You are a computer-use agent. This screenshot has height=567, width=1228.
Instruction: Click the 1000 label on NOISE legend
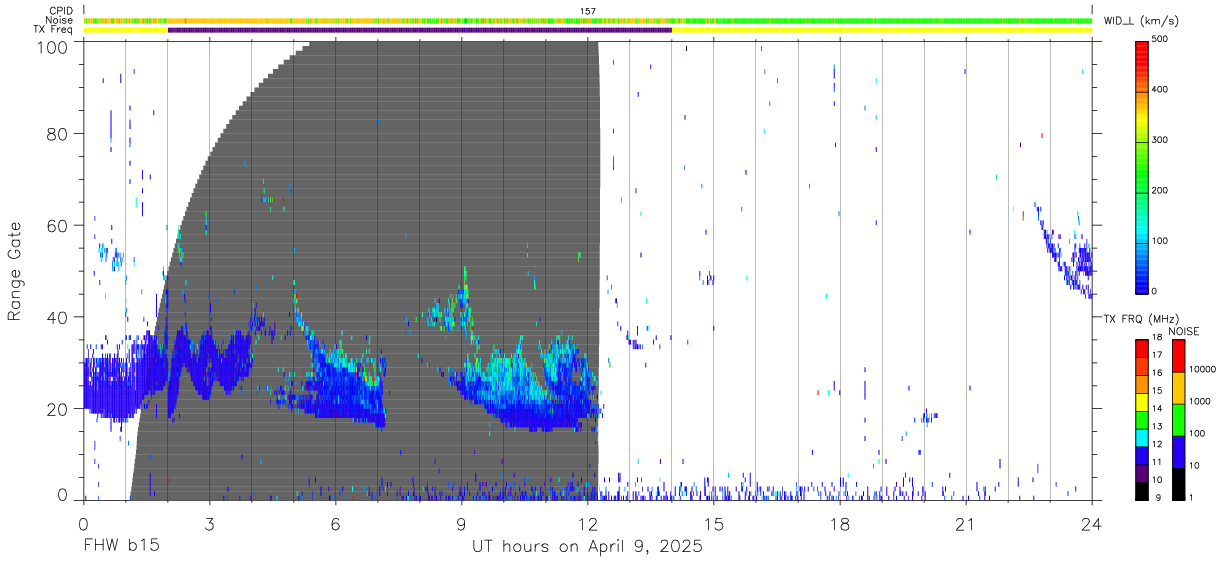point(1199,402)
